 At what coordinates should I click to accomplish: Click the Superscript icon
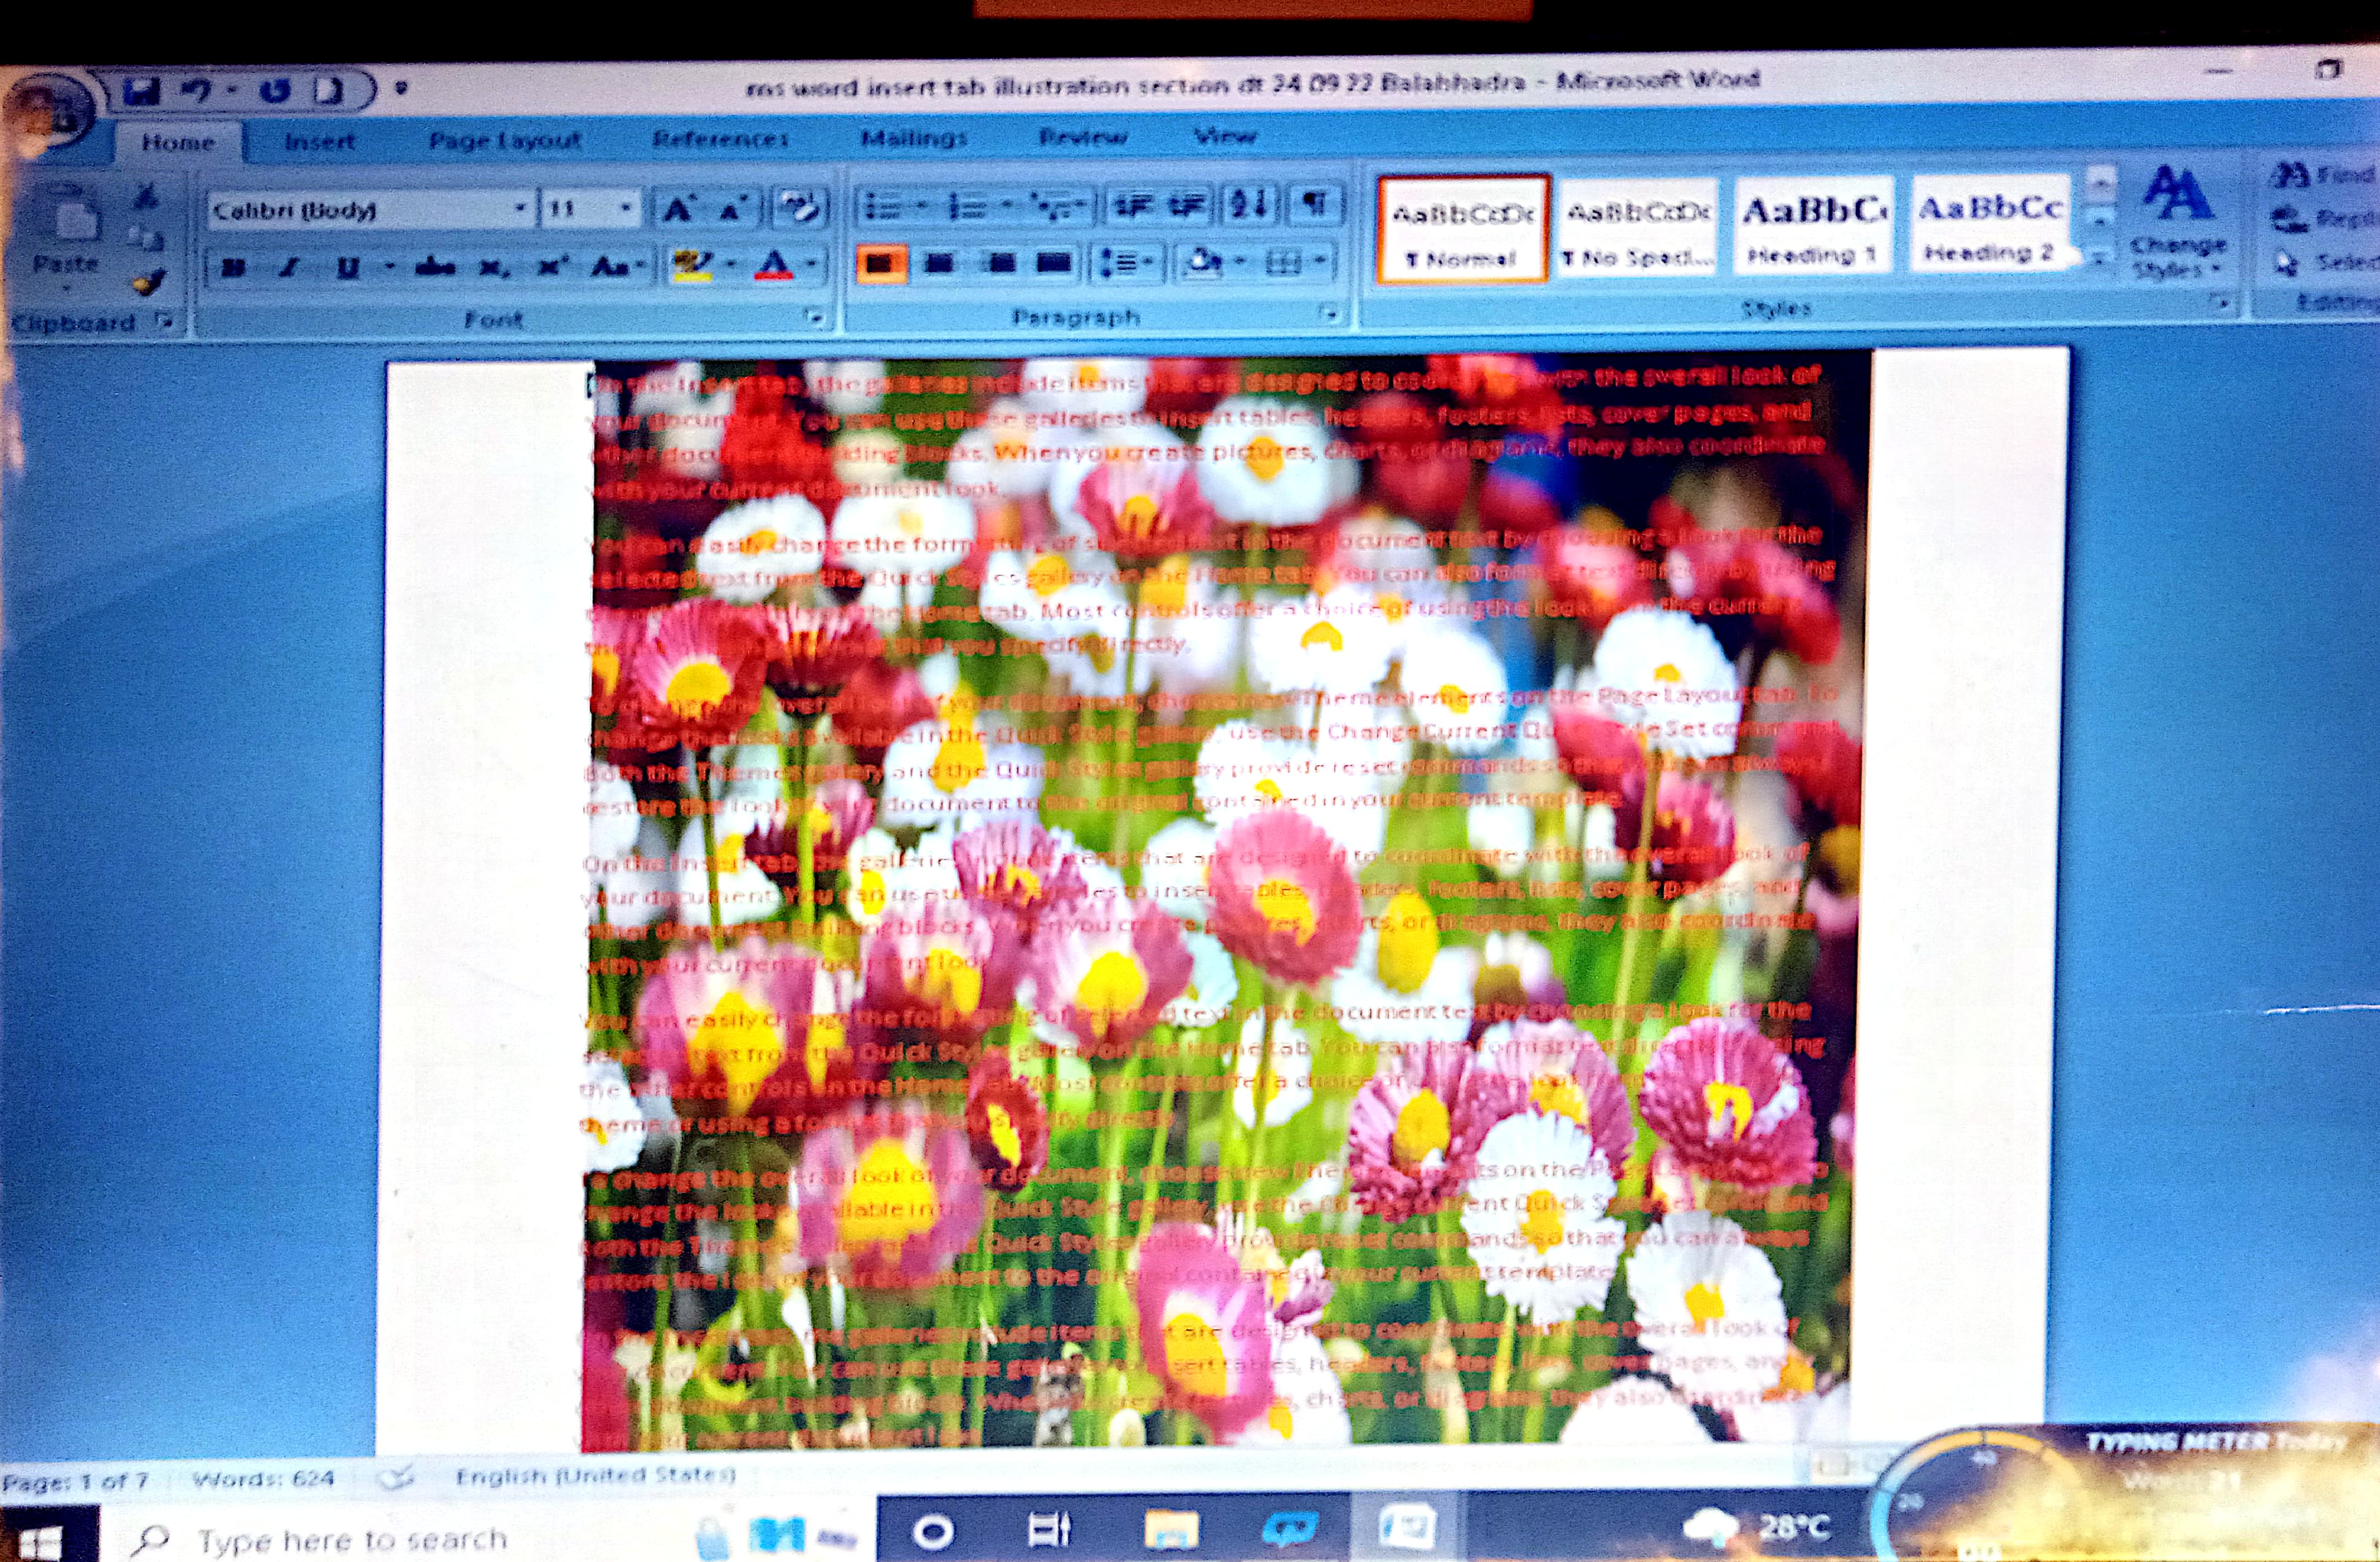click(x=551, y=266)
